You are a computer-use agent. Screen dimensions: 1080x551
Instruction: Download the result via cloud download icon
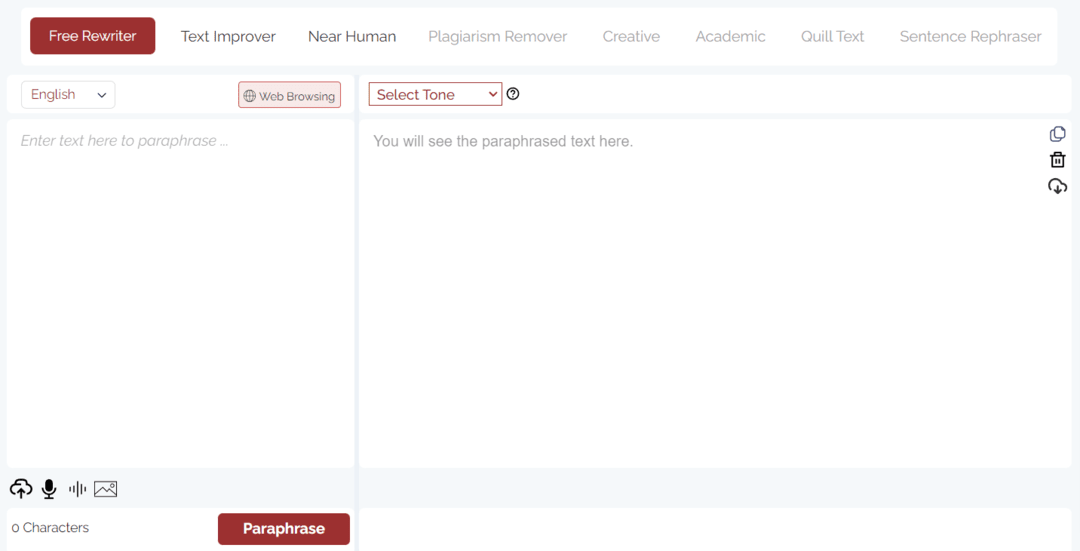(x=1057, y=186)
